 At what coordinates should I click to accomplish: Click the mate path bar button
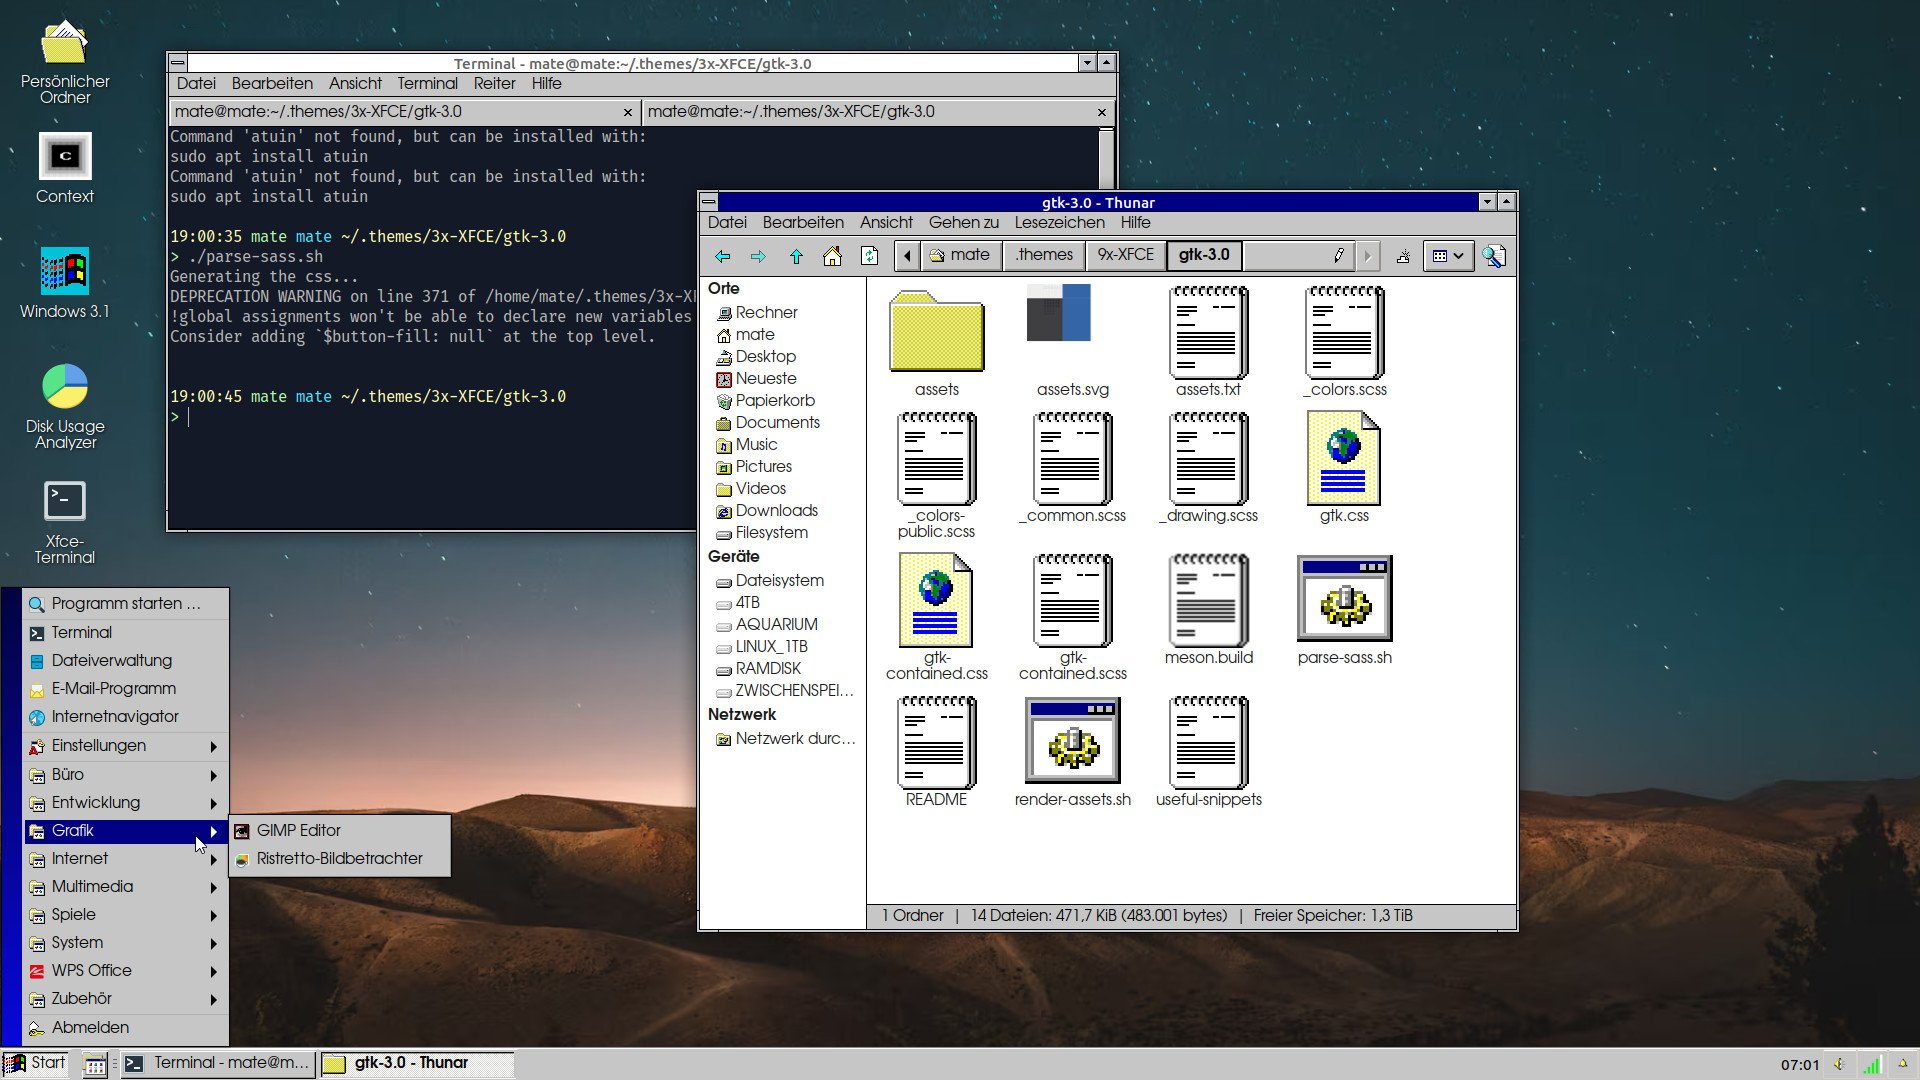(x=959, y=255)
